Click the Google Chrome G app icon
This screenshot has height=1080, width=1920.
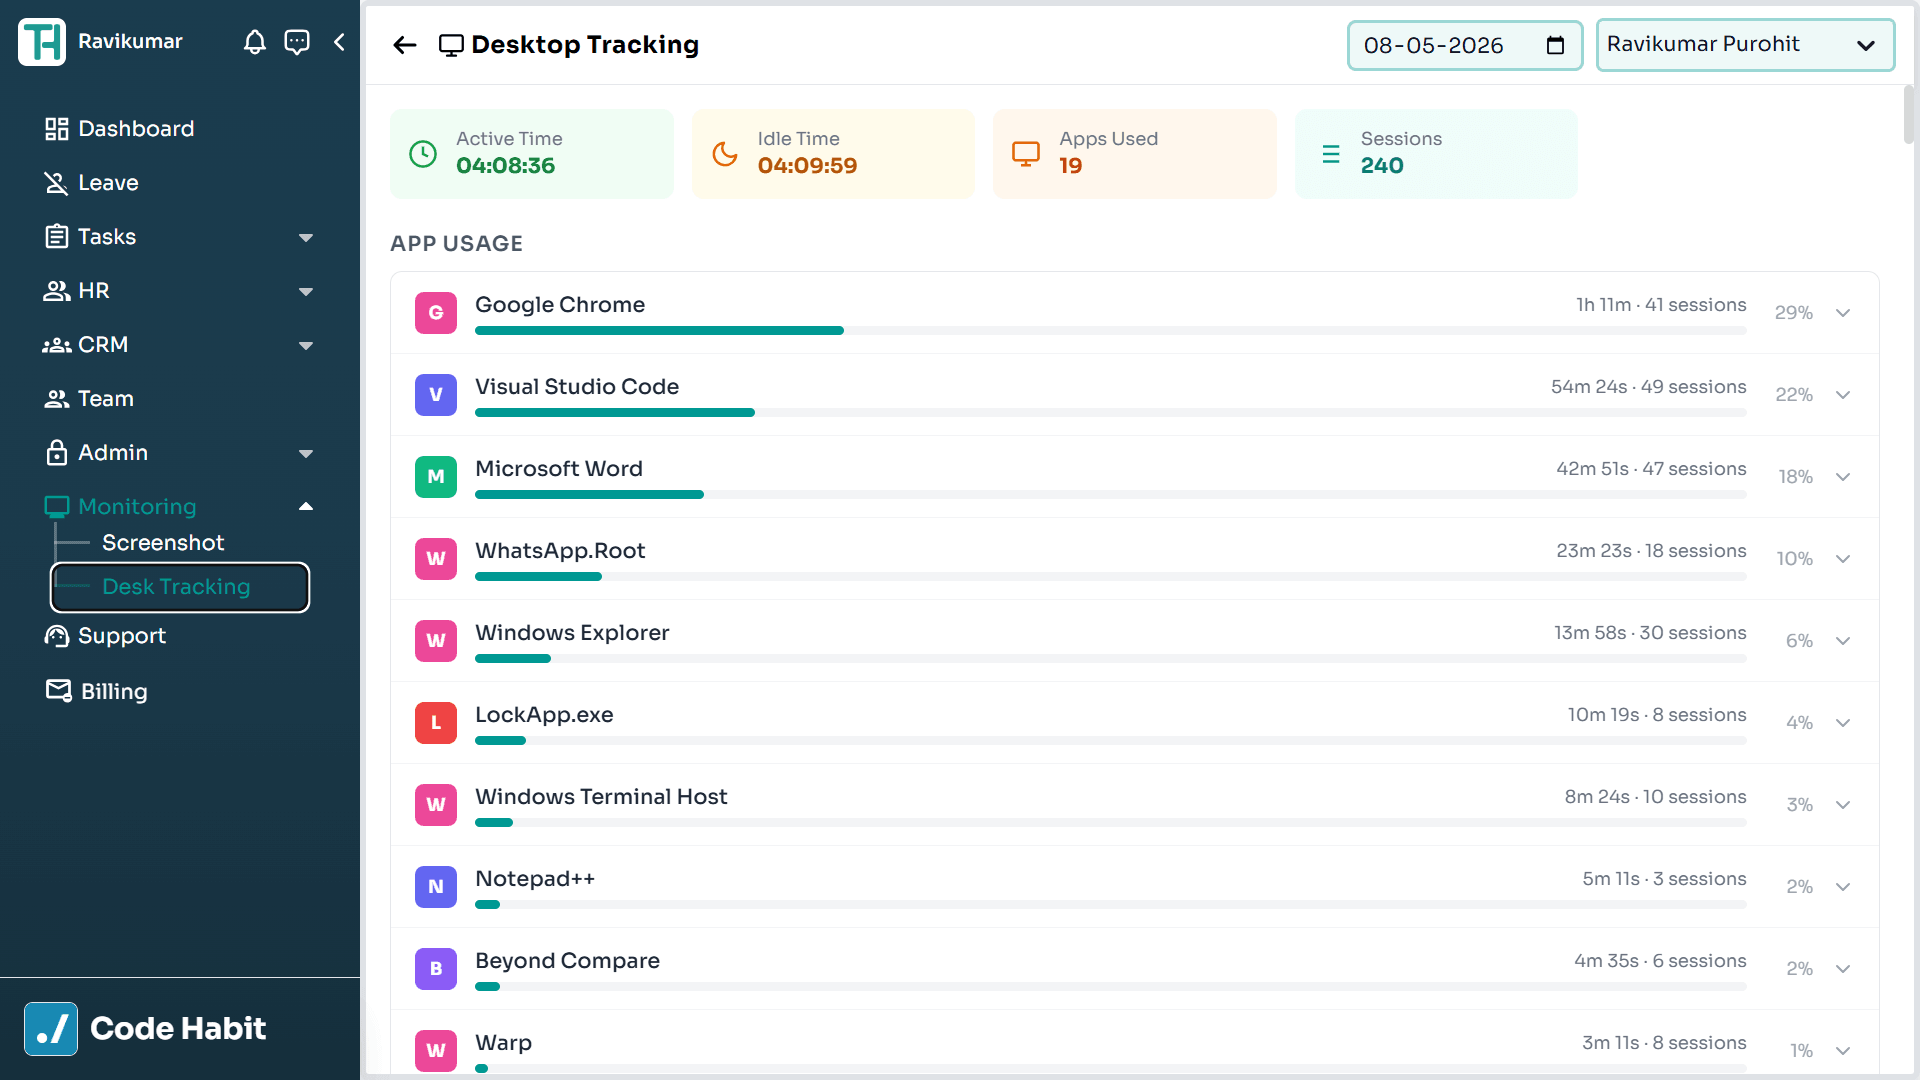(x=436, y=313)
